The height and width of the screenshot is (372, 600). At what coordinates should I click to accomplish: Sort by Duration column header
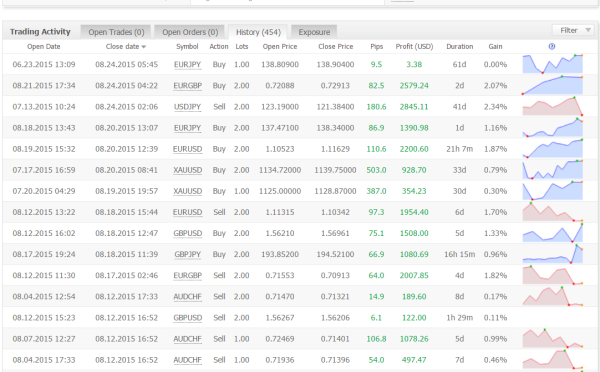point(460,47)
